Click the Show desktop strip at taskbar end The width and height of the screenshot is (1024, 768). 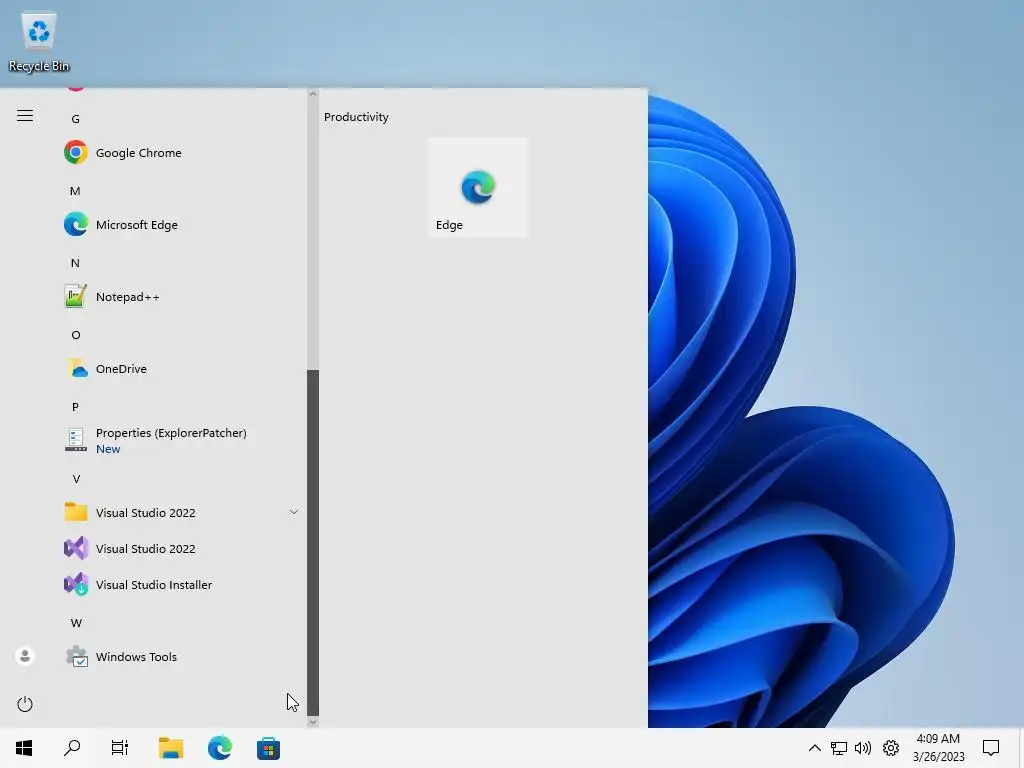(1021, 748)
